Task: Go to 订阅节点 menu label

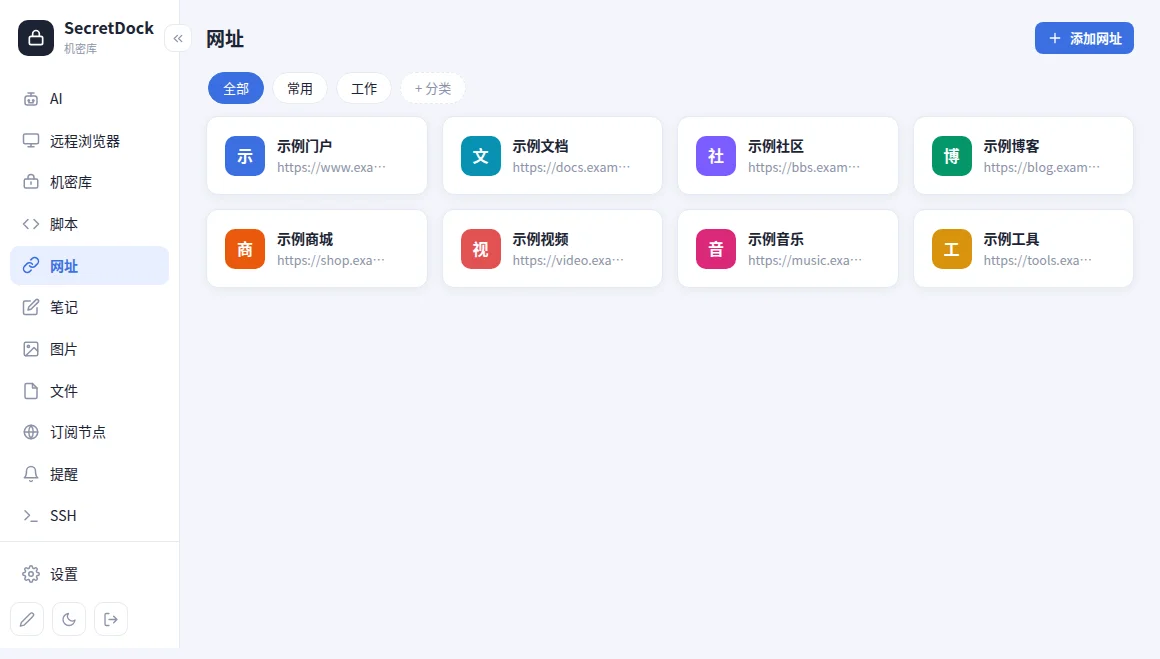Action: pos(78,432)
